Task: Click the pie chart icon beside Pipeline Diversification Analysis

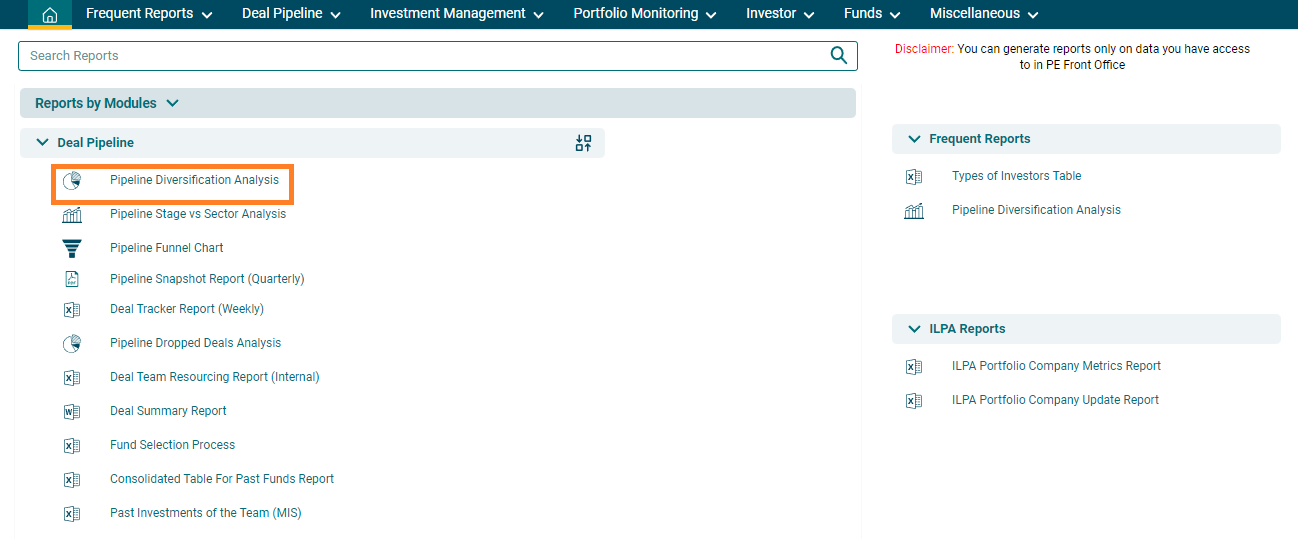Action: pos(72,181)
